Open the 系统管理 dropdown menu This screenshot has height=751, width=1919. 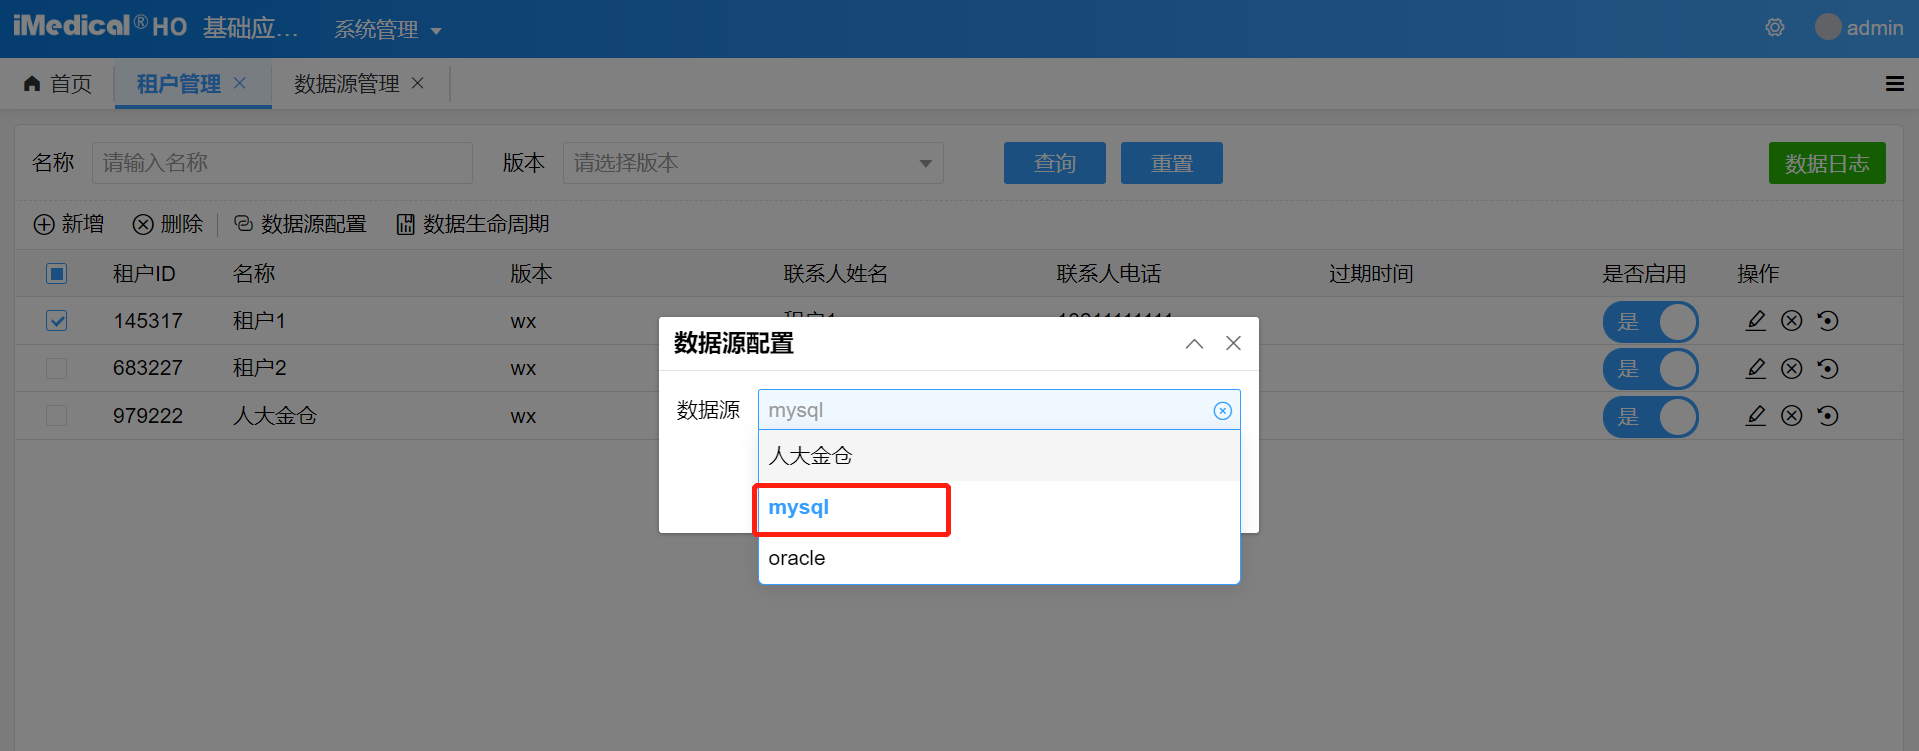coord(387,30)
